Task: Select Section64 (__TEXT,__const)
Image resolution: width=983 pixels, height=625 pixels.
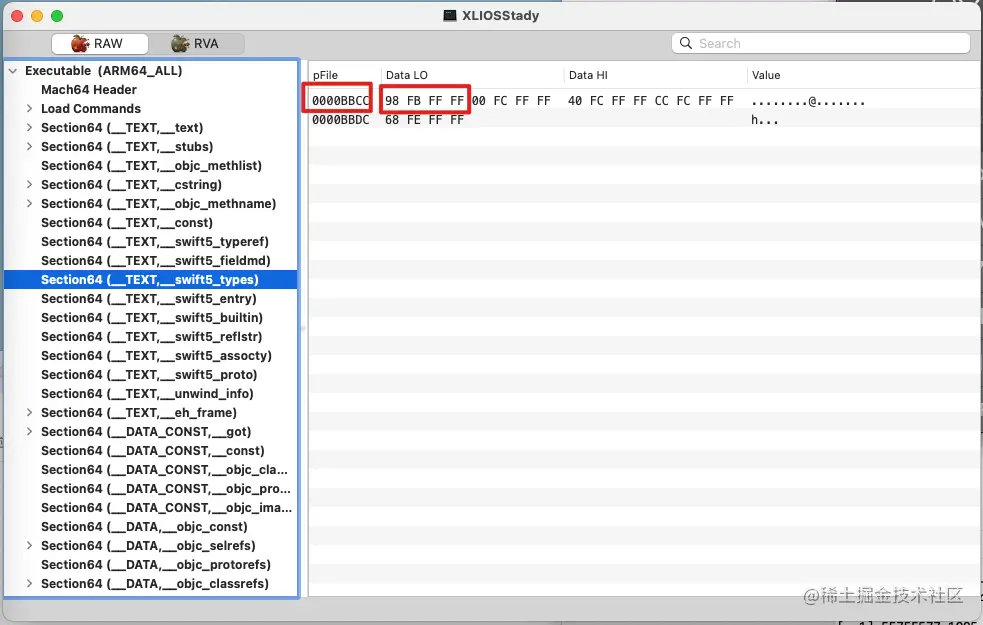Action: [151, 223]
